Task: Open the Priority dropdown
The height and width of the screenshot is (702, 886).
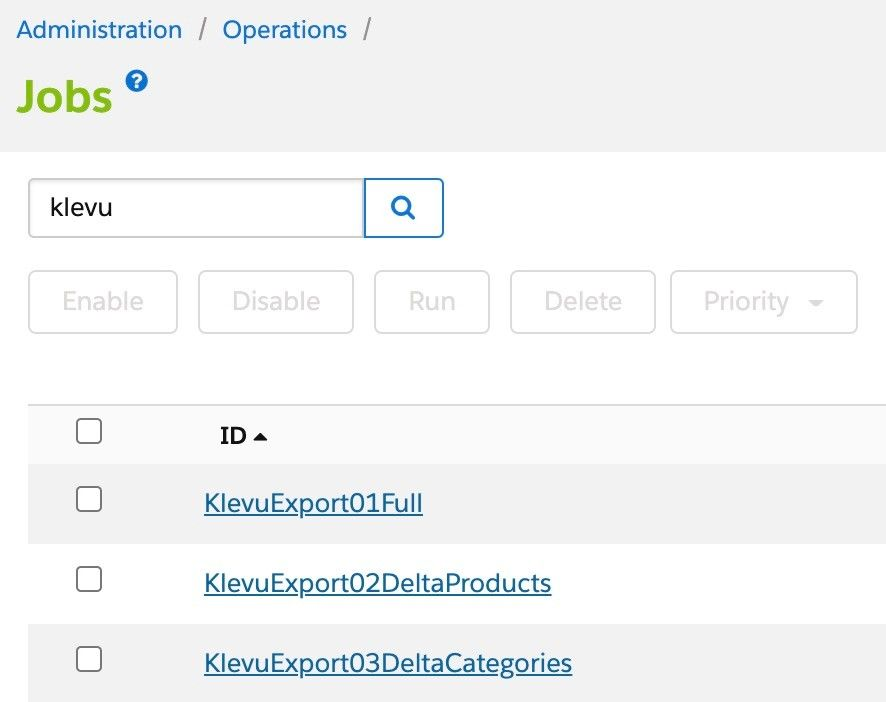Action: click(763, 302)
